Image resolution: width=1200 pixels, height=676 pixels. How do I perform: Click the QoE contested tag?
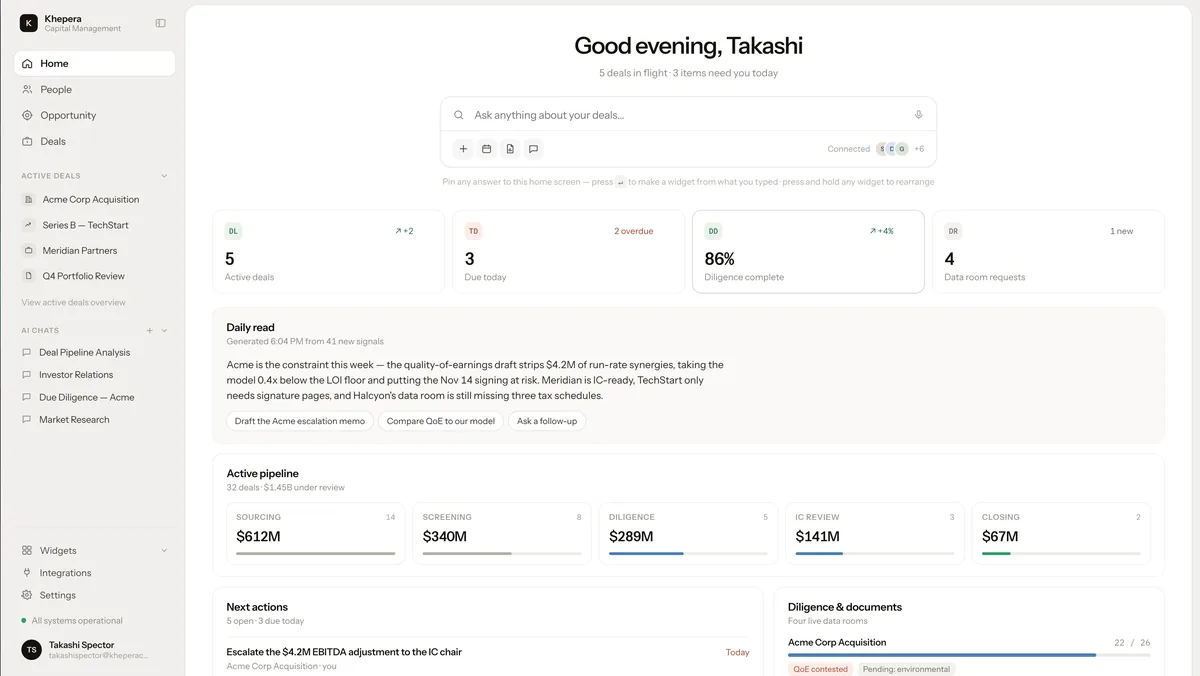(x=821, y=669)
